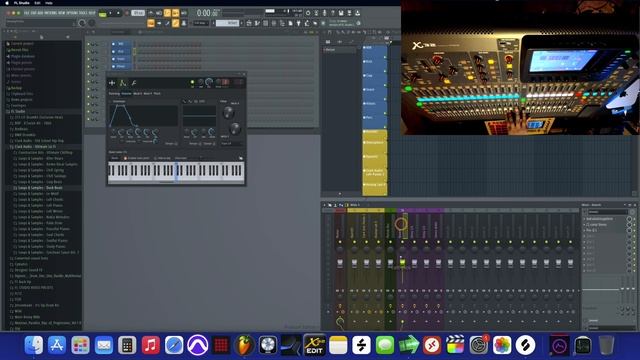Select the 808 channel button in channel rack
Viewport: 640px width, 360px height.
[x=121, y=44]
